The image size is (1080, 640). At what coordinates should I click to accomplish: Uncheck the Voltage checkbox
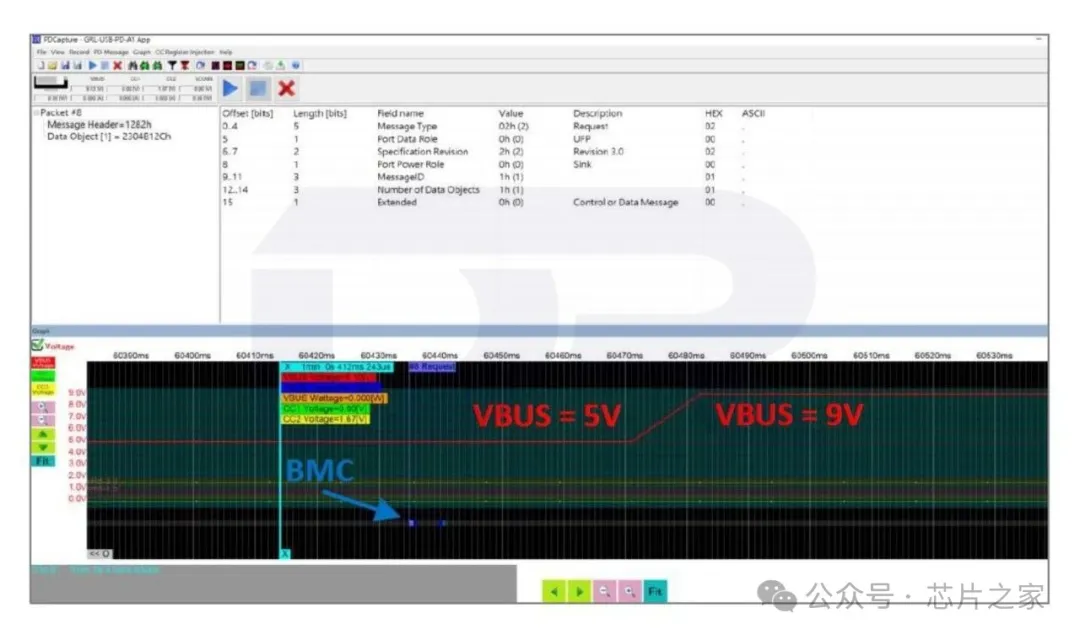(37, 345)
